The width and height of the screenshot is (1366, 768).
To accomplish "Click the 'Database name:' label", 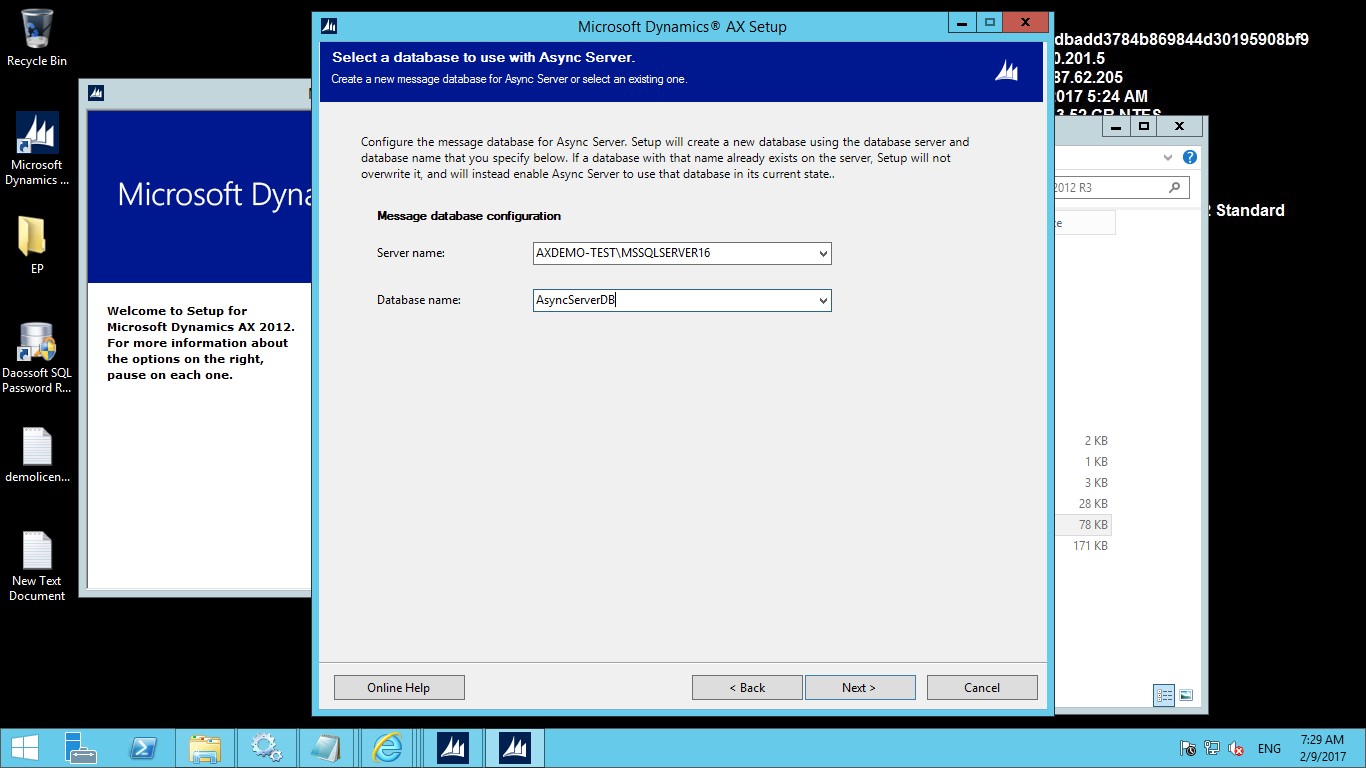I will click(419, 300).
